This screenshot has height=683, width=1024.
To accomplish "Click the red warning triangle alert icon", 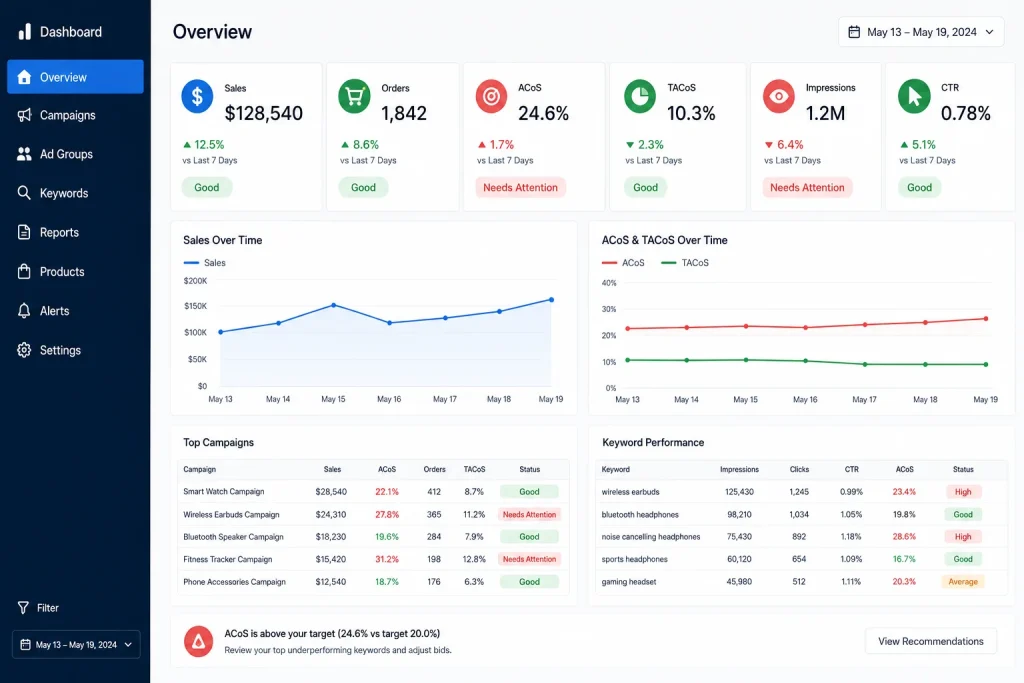I will coord(199,641).
